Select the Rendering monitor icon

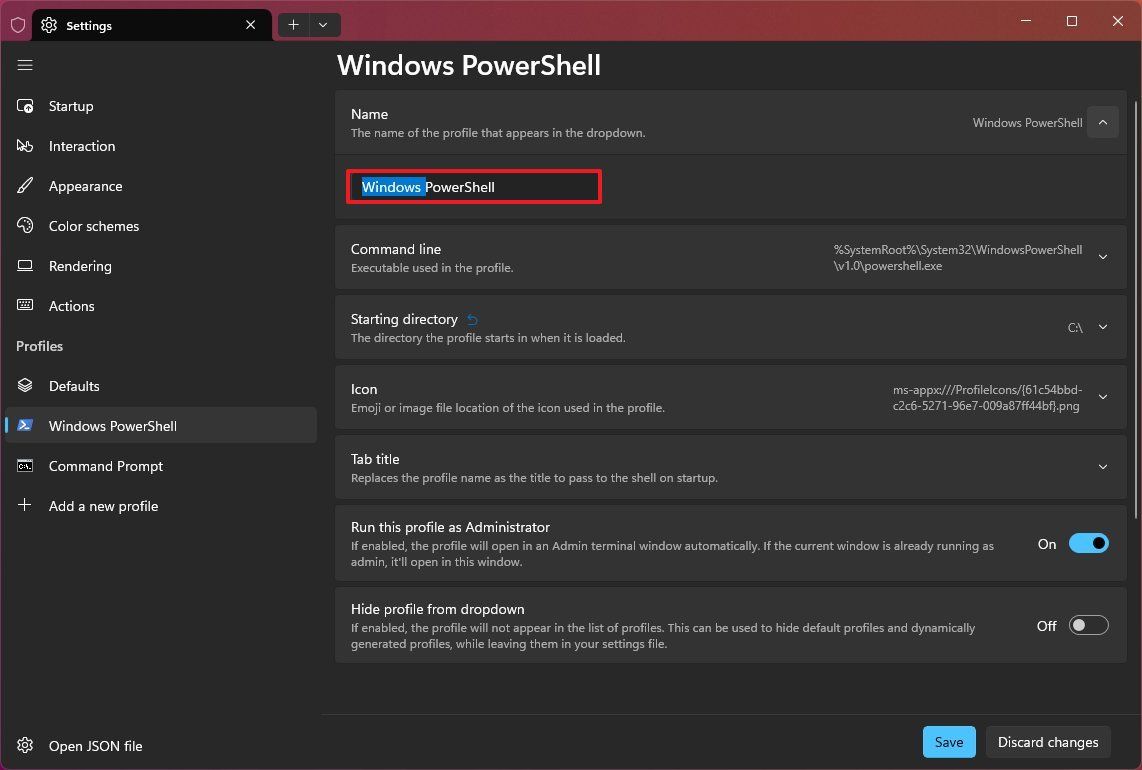tap(24, 266)
